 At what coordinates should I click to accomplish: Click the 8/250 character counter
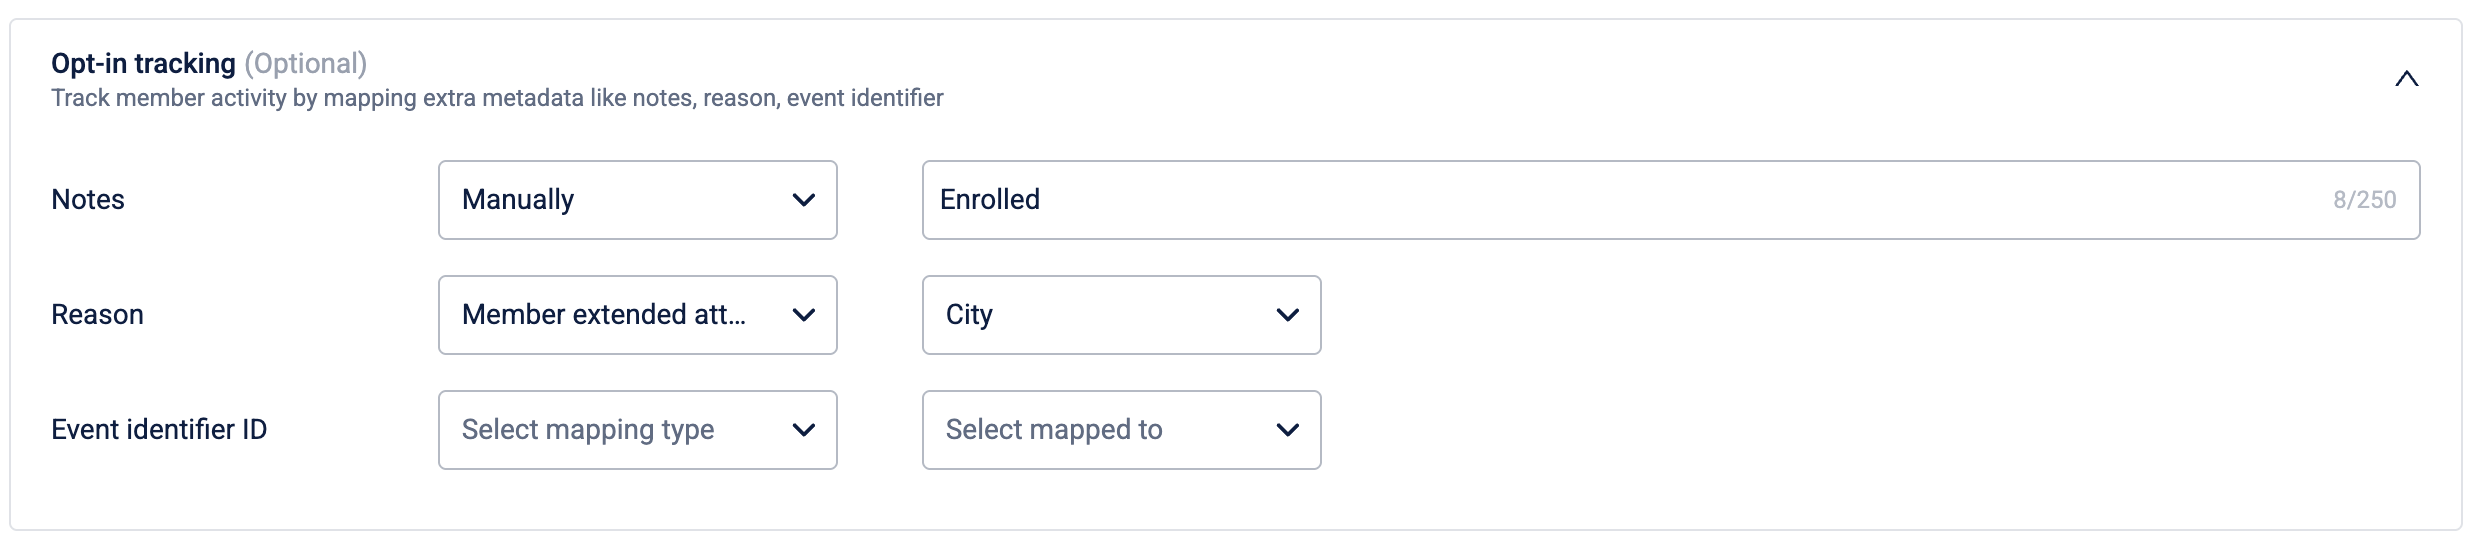(2364, 200)
